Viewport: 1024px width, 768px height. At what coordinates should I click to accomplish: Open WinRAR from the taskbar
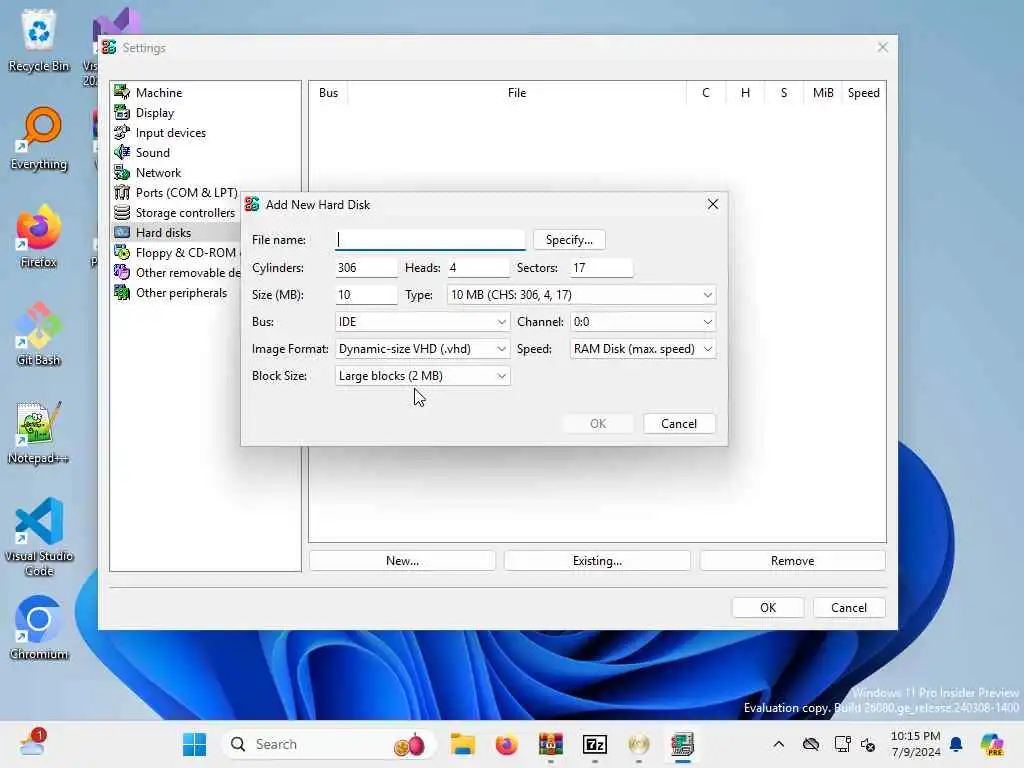coord(551,744)
